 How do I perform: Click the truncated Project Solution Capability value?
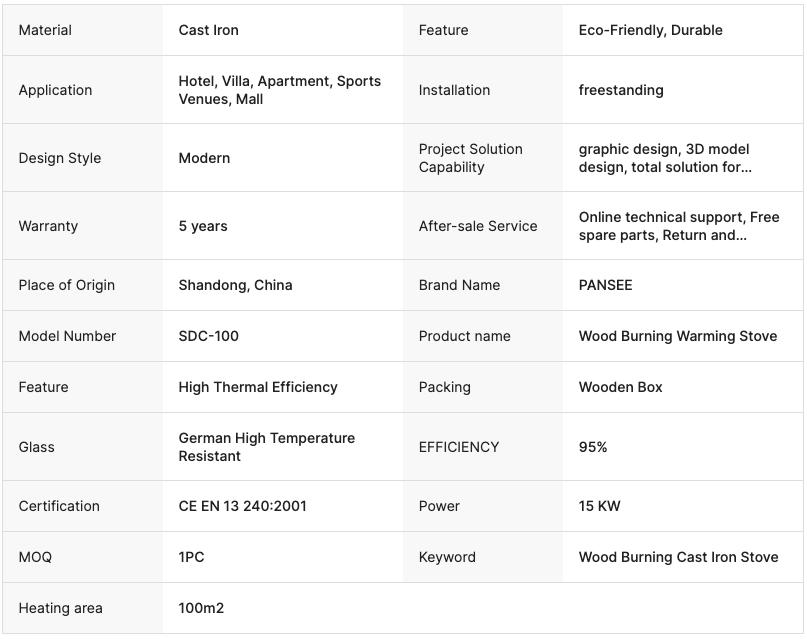[664, 158]
